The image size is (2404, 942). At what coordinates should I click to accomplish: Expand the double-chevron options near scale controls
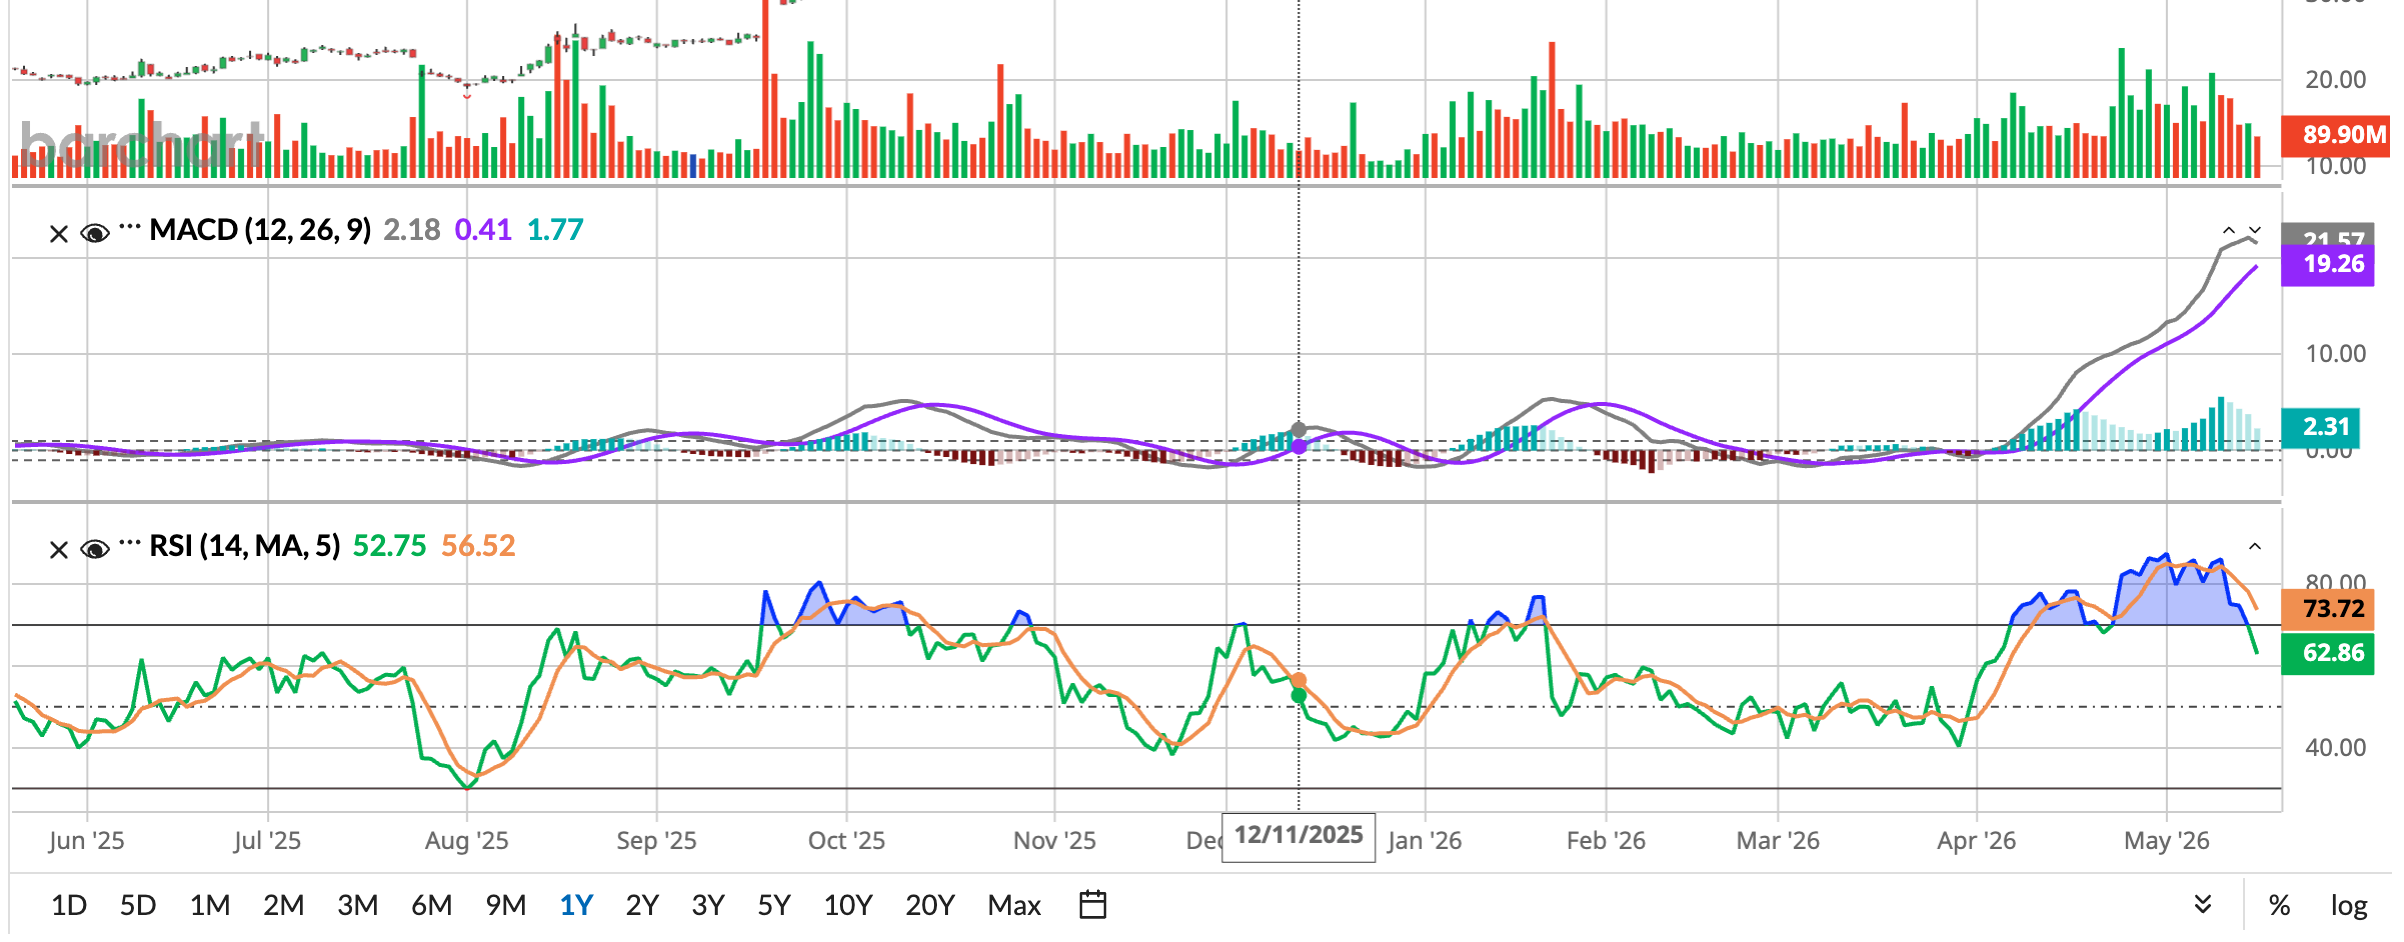(x=2202, y=905)
